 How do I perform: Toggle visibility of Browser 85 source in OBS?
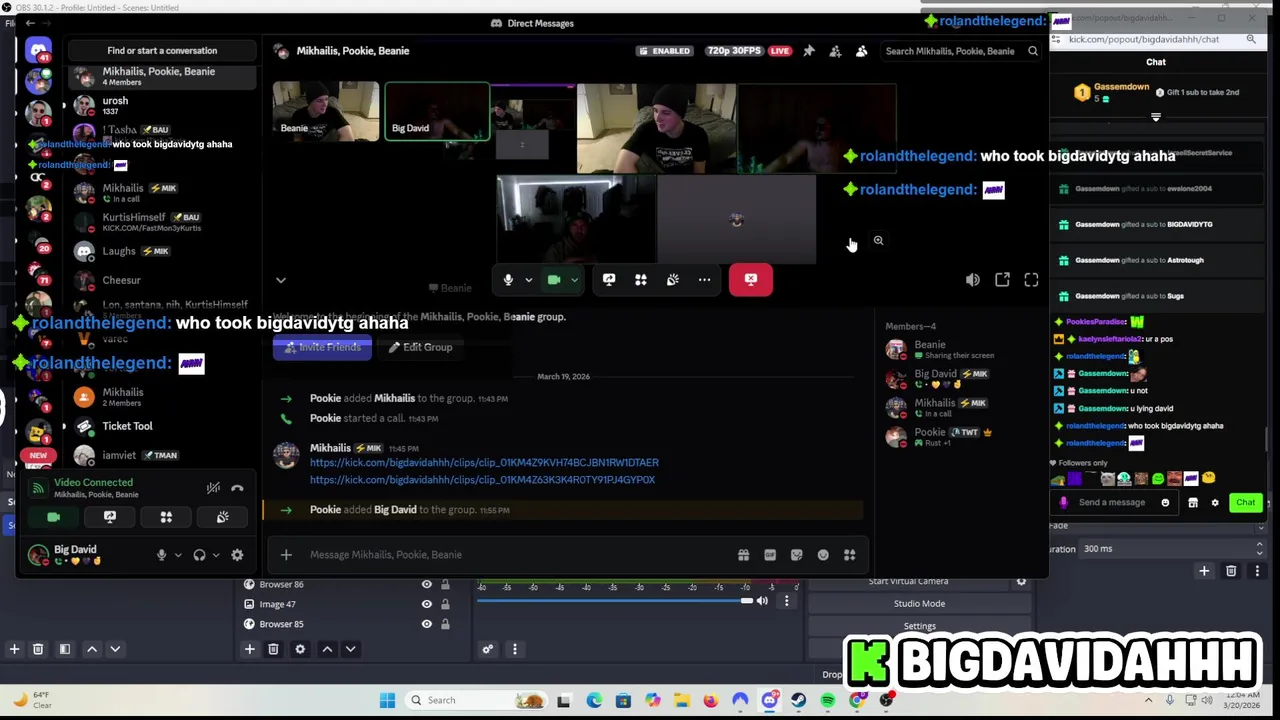pos(427,624)
